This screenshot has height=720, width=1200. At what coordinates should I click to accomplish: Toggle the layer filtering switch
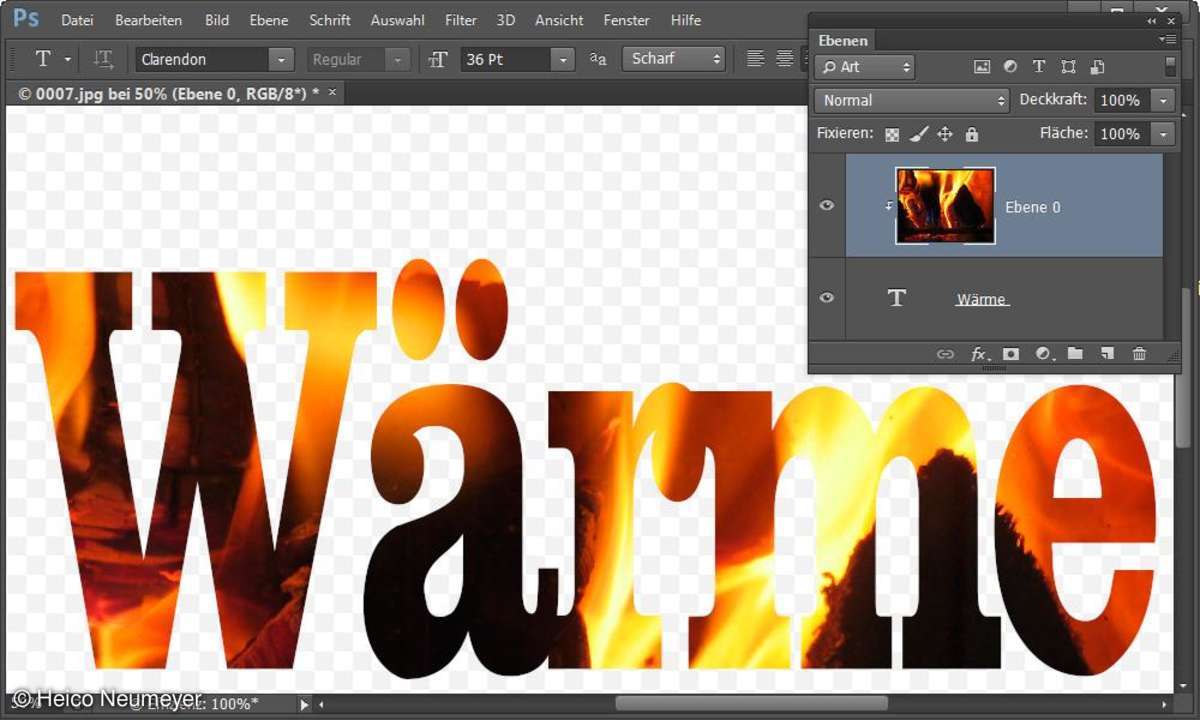pyautogui.click(x=1170, y=67)
